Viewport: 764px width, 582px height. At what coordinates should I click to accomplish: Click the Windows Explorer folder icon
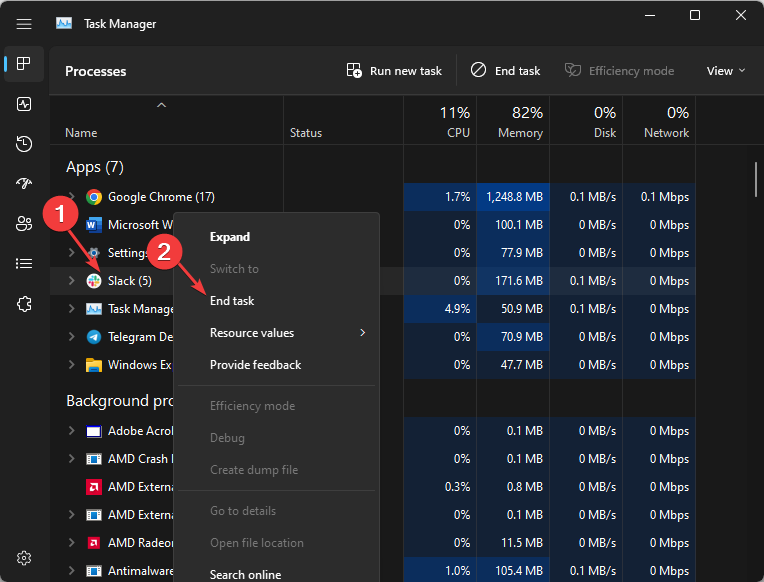(x=94, y=365)
